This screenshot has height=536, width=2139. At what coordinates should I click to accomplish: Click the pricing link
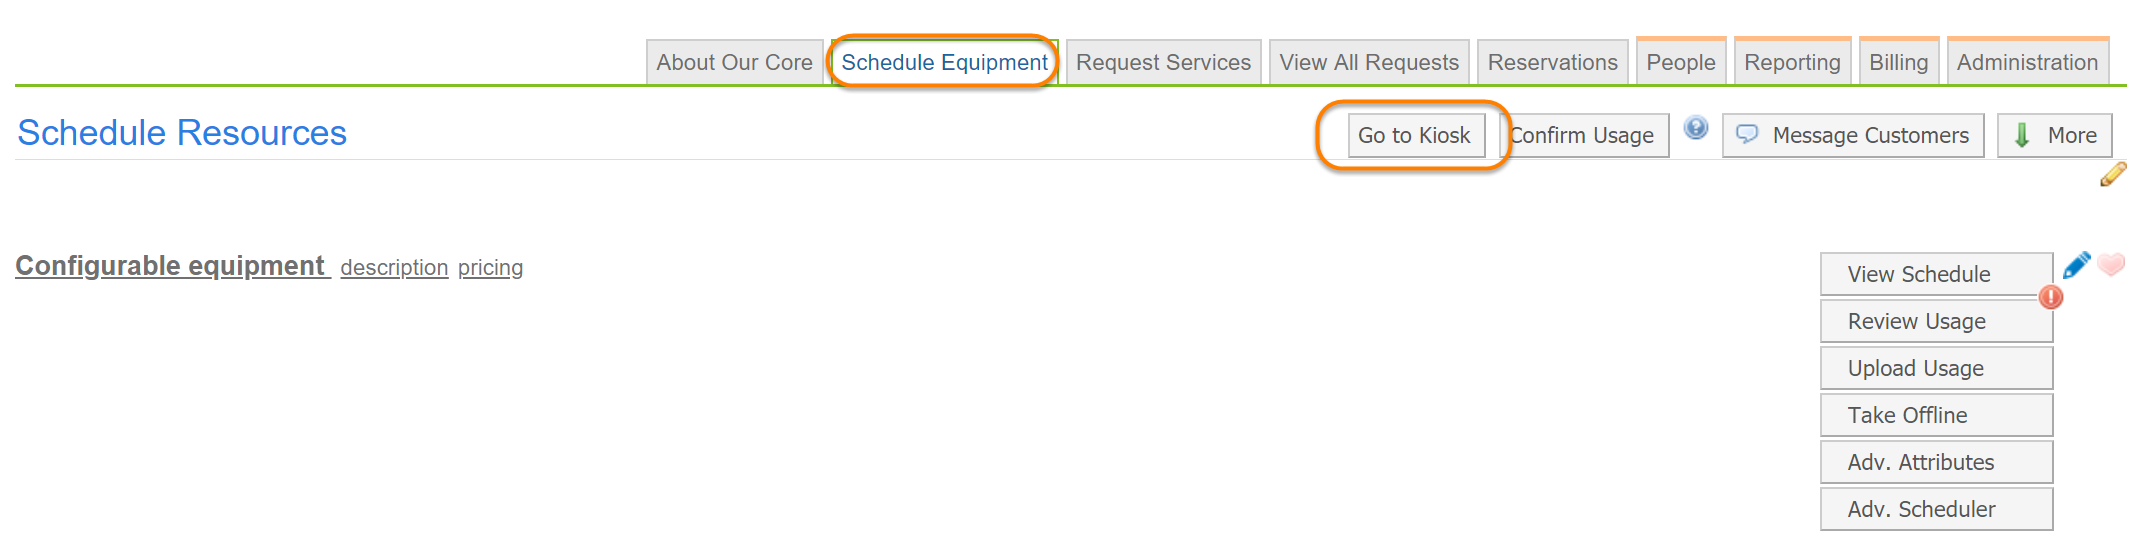(x=490, y=268)
